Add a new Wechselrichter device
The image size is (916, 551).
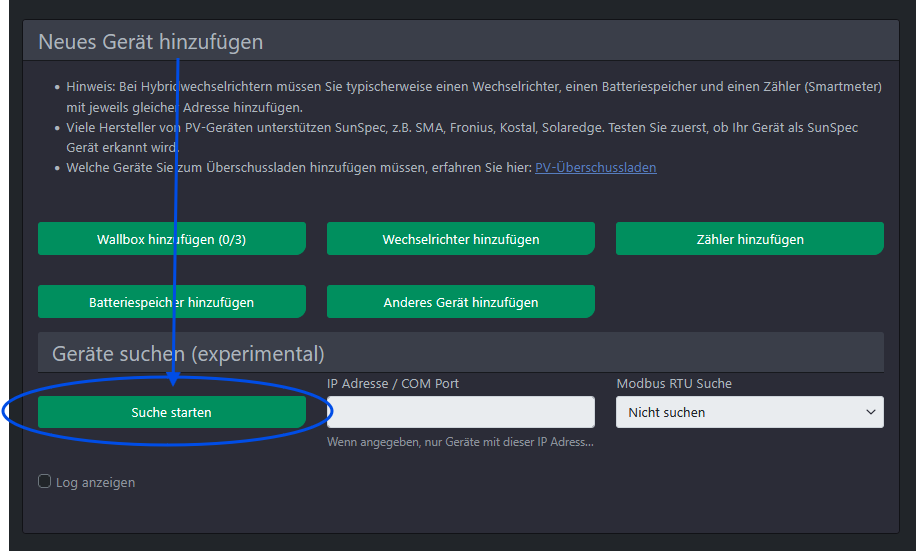pyautogui.click(x=460, y=239)
